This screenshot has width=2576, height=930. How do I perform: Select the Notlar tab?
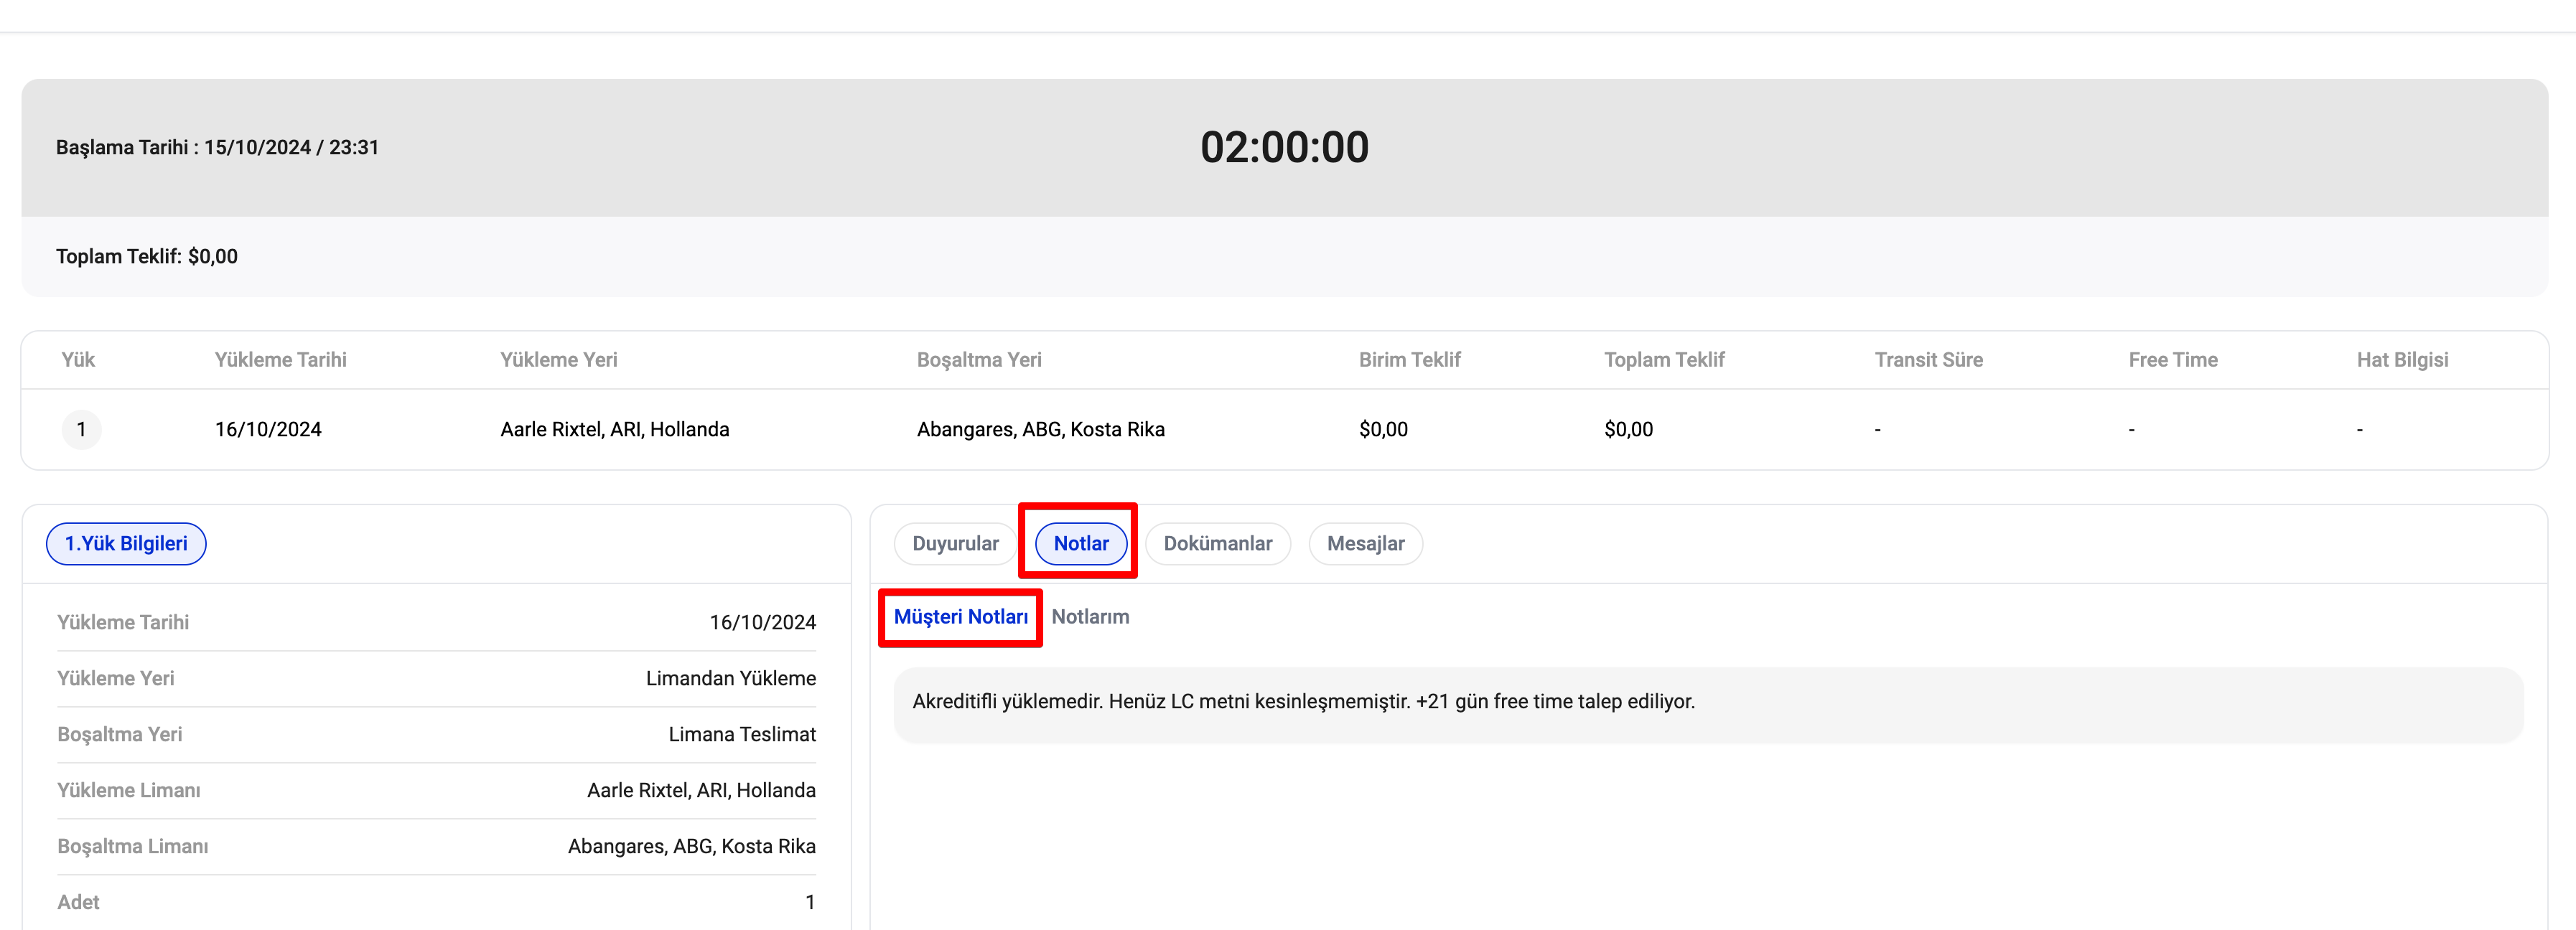click(x=1080, y=543)
